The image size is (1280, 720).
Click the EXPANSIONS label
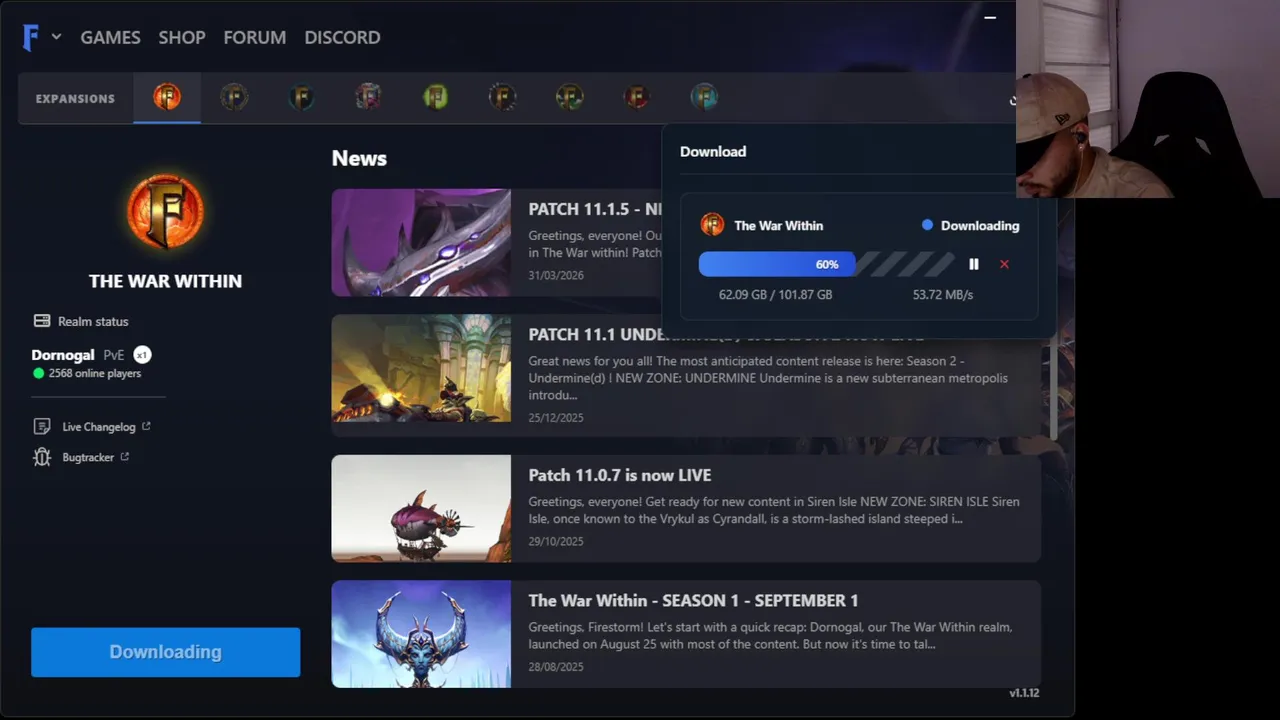pyautogui.click(x=75, y=98)
